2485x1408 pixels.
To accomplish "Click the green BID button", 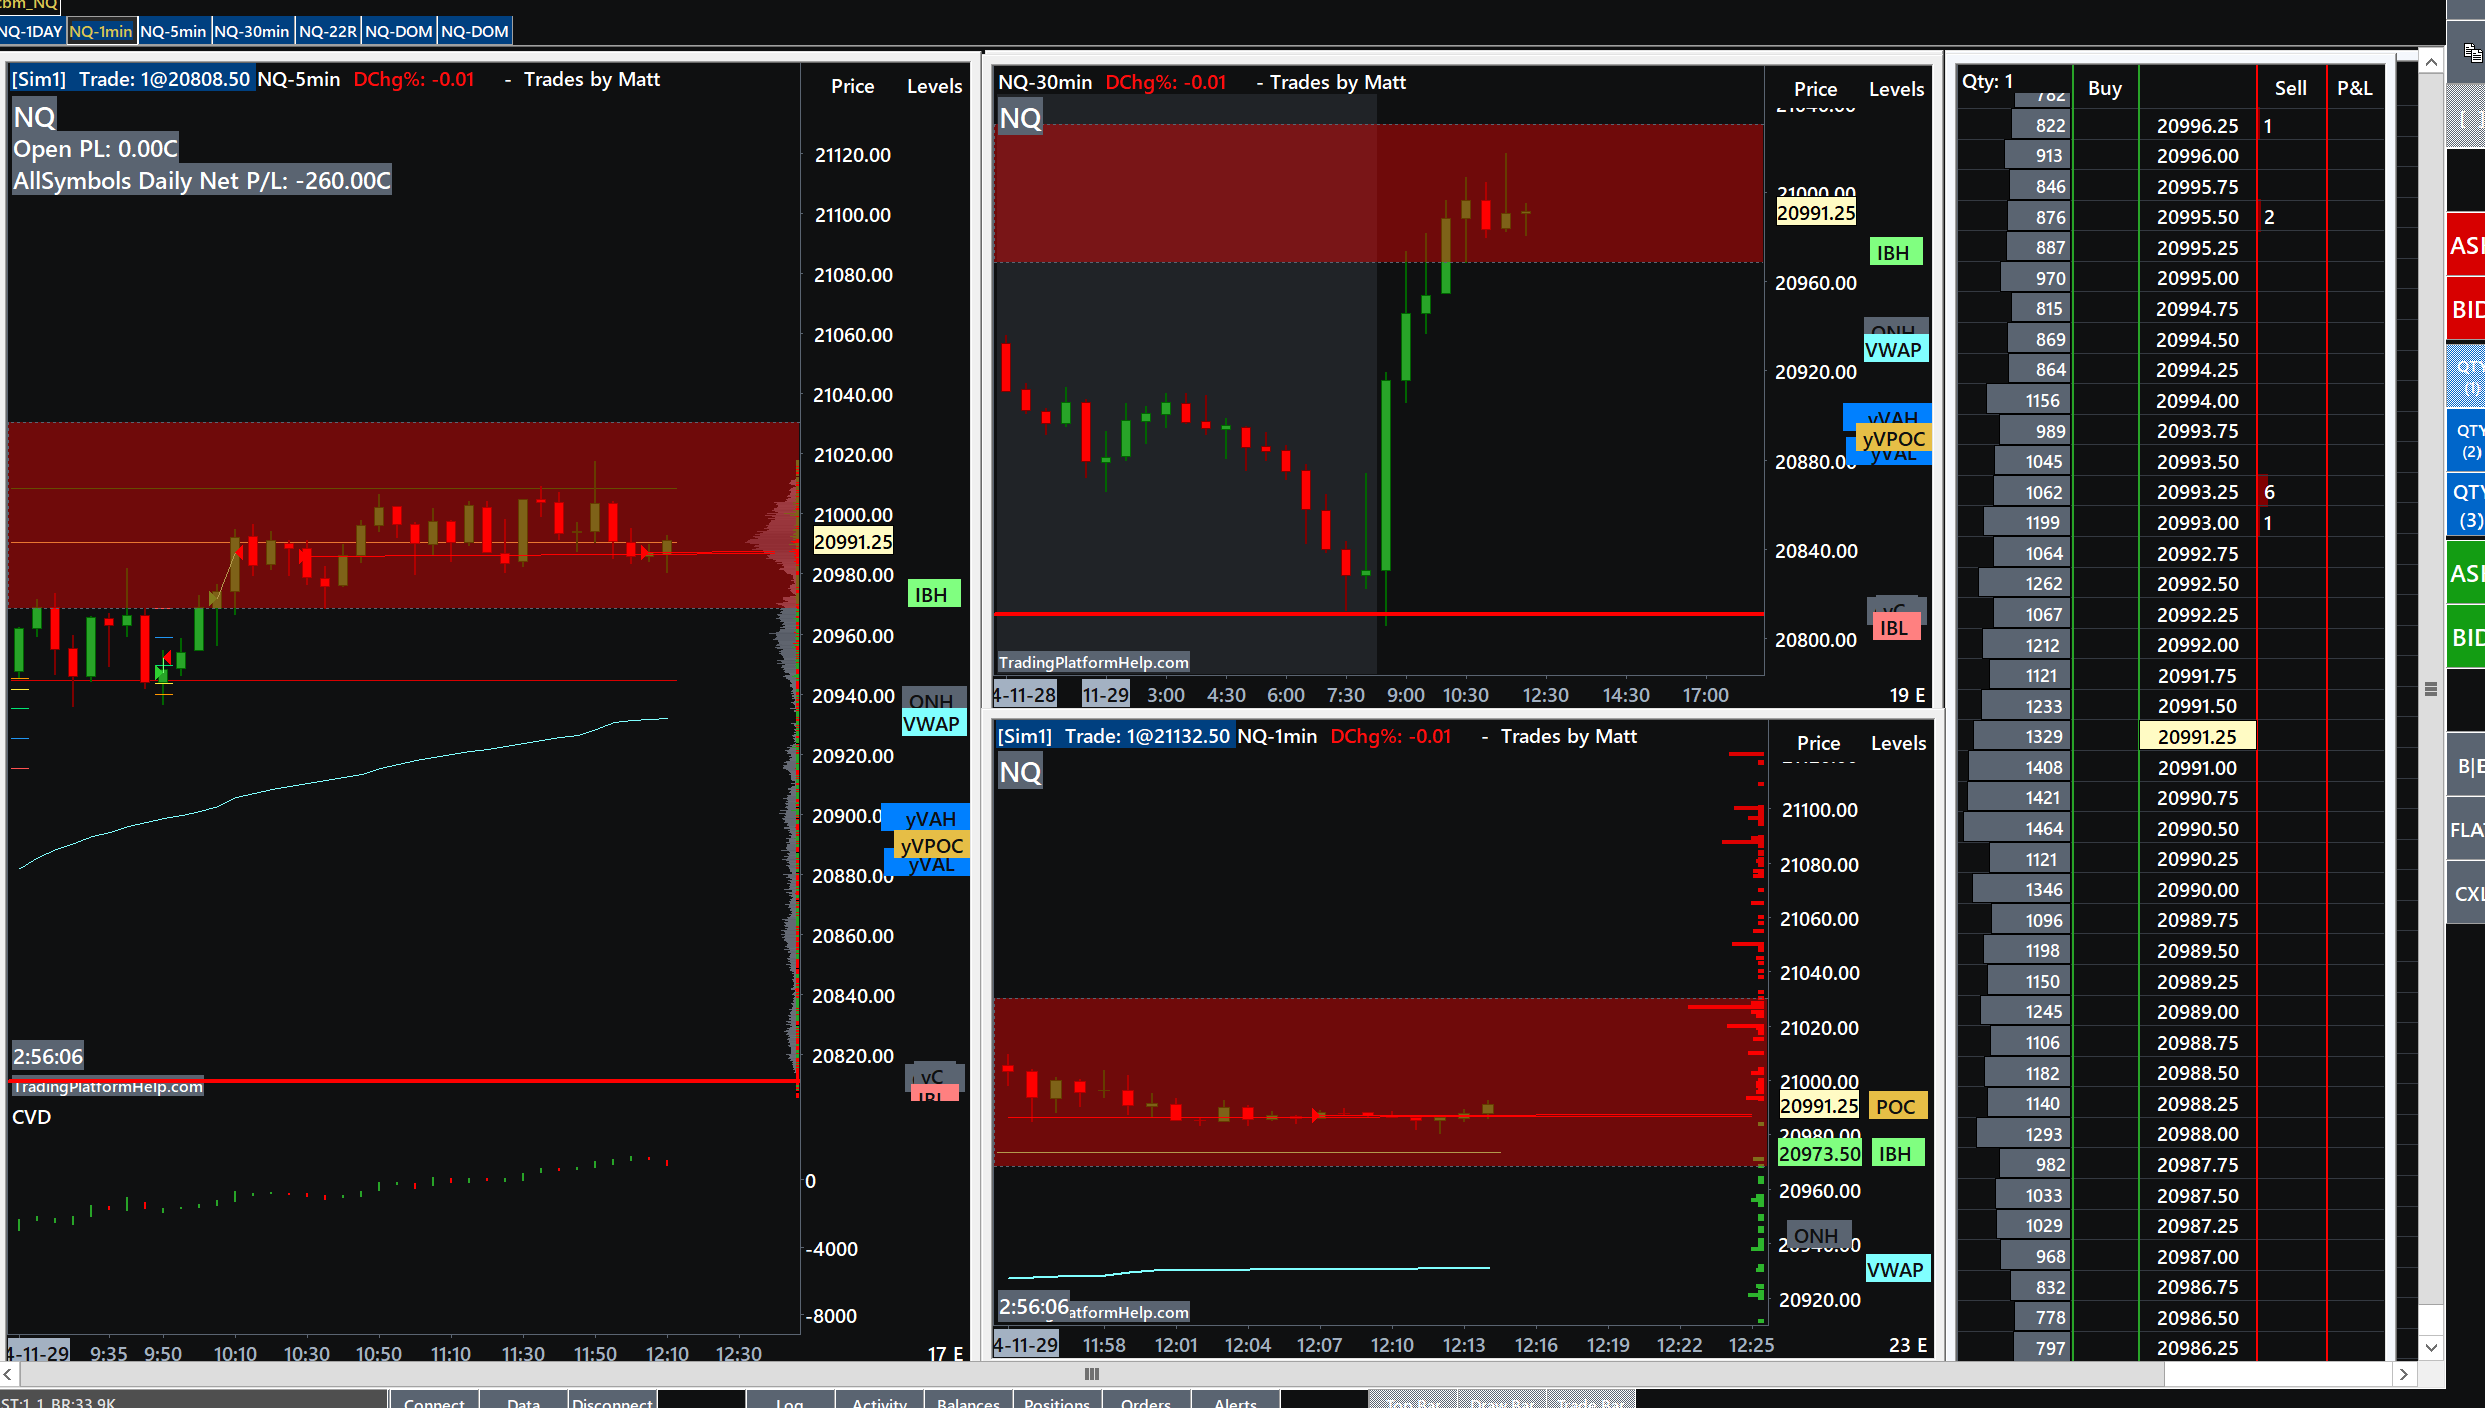I will point(2466,637).
